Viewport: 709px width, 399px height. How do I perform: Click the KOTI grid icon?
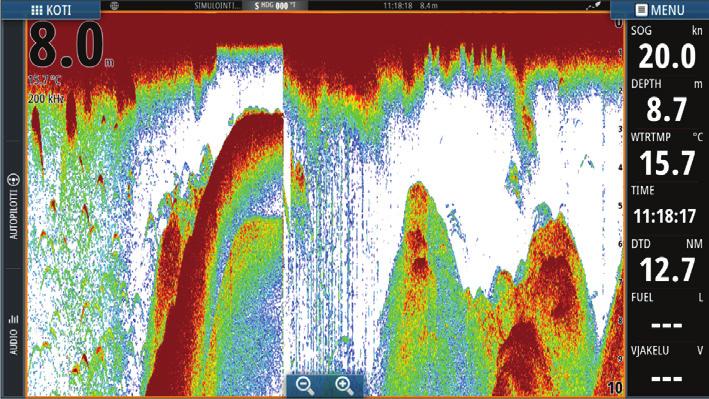(x=37, y=10)
